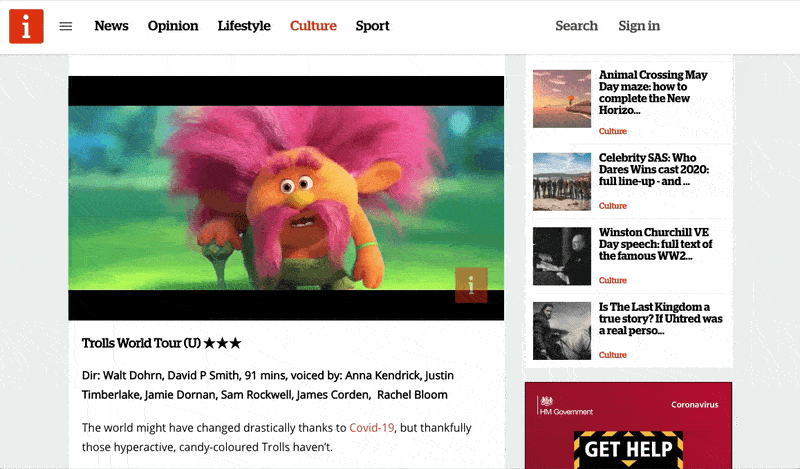Click Culture tag under Animal Crossing article
Screen dimensions: 800x469
coord(612,131)
